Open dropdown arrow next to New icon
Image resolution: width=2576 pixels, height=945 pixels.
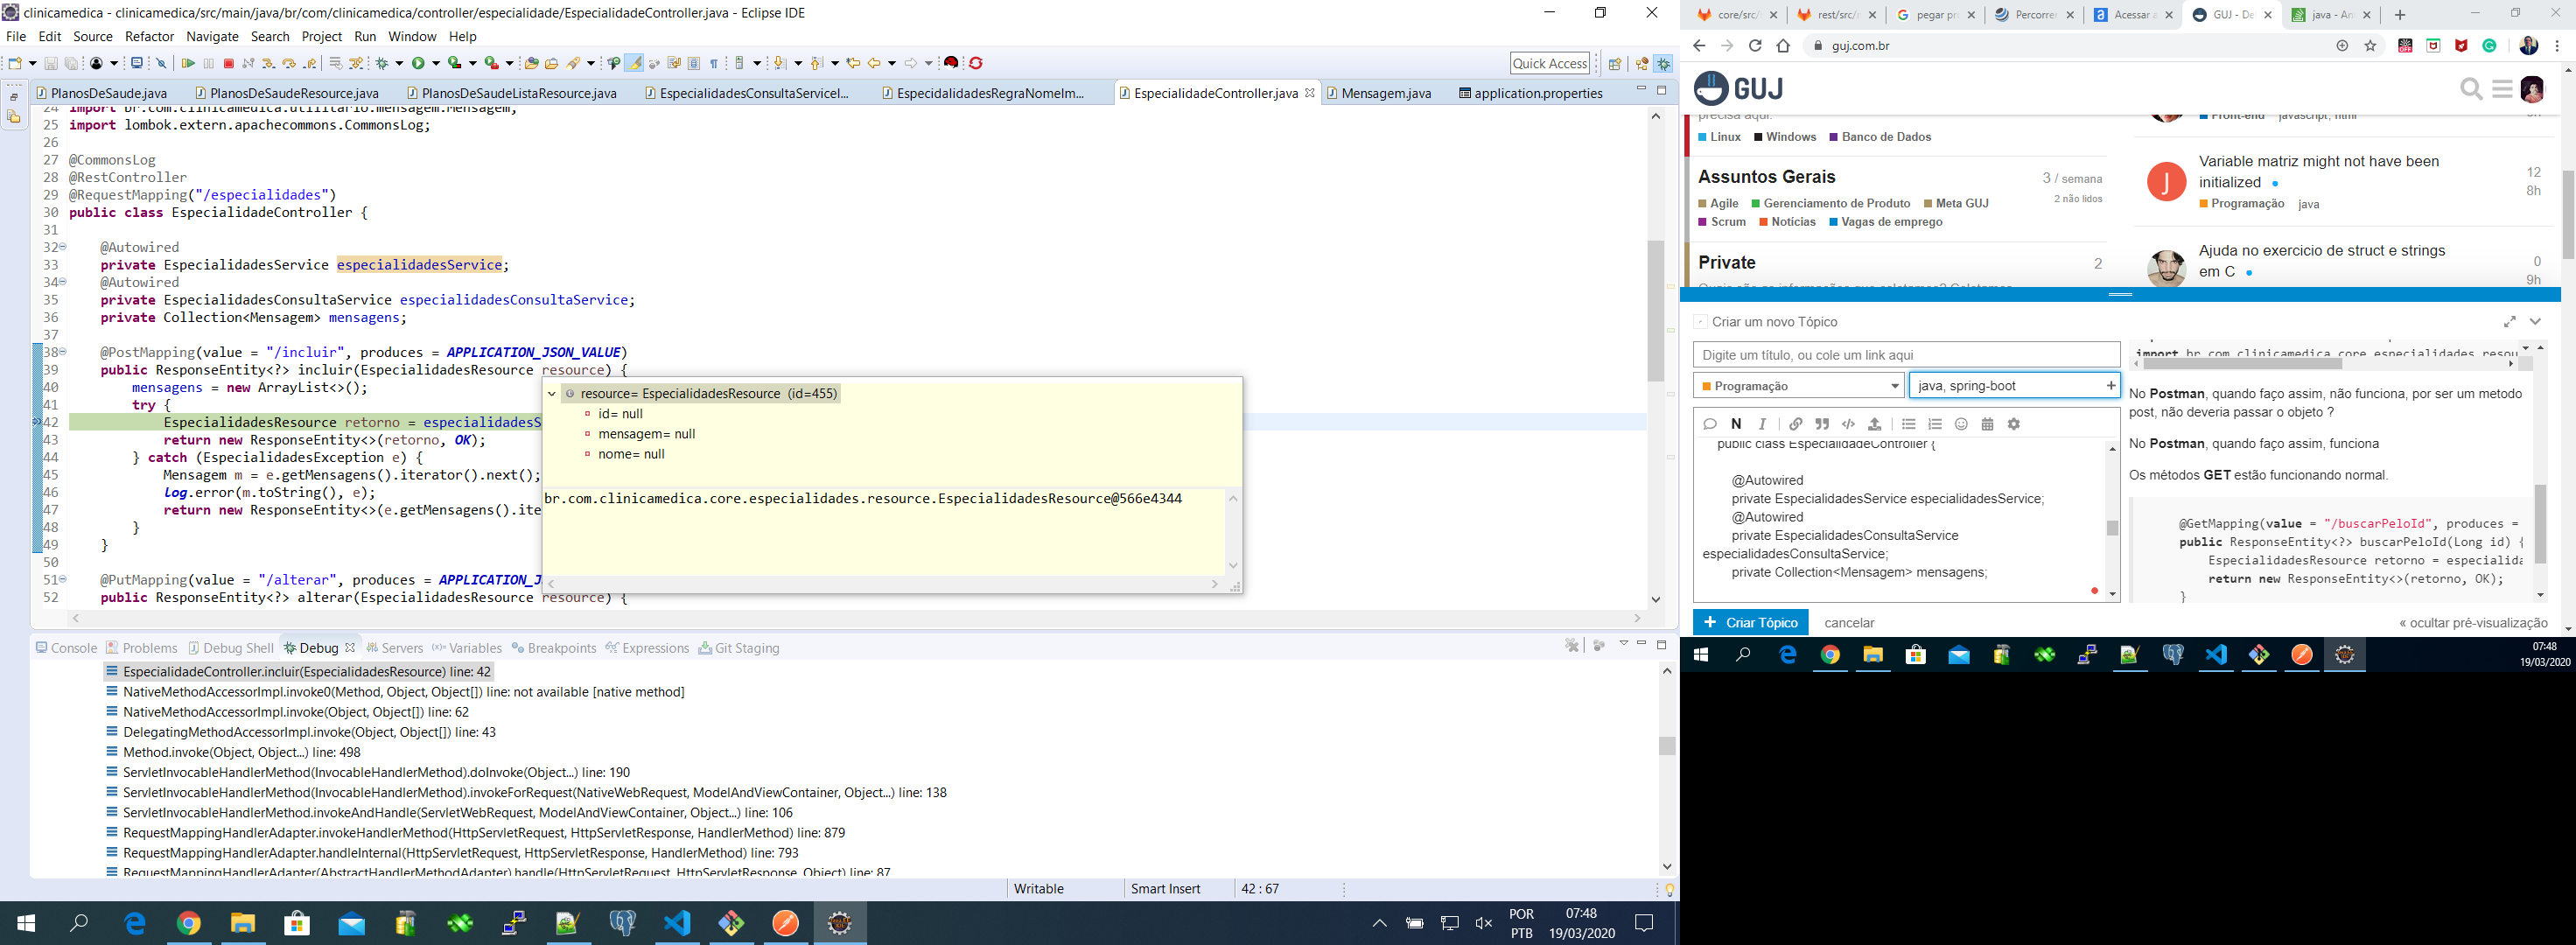[32, 63]
